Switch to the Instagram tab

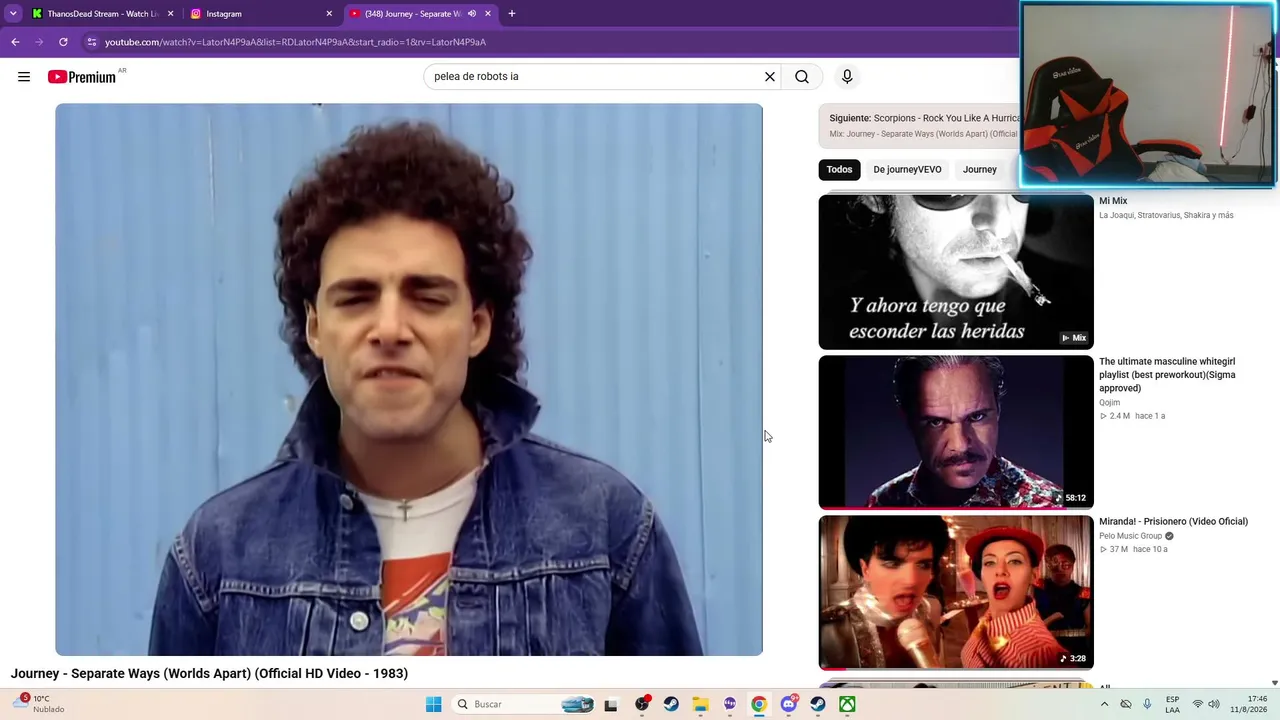(263, 14)
